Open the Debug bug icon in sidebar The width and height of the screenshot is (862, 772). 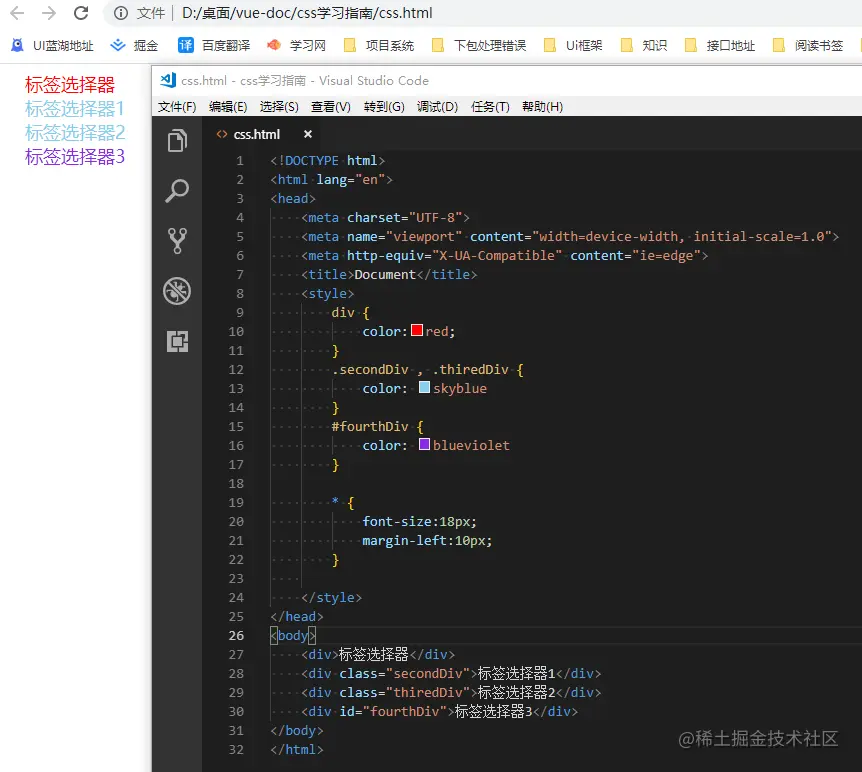[x=177, y=291]
